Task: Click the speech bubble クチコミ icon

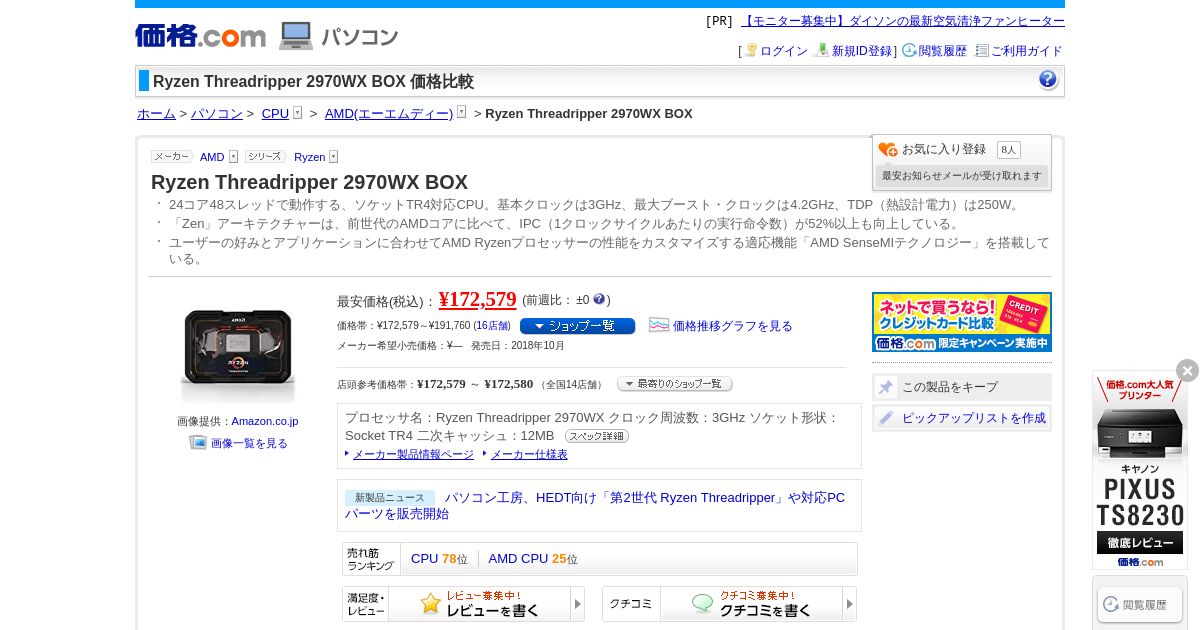Action: pyautogui.click(x=703, y=603)
